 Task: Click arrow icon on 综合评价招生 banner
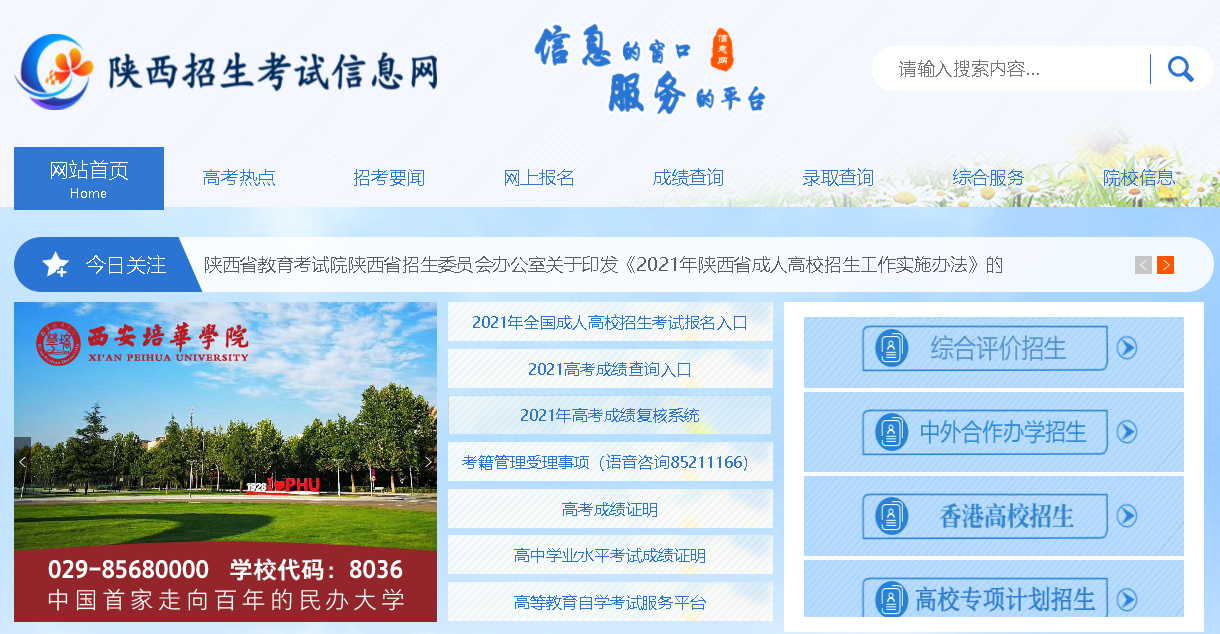[x=1127, y=348]
